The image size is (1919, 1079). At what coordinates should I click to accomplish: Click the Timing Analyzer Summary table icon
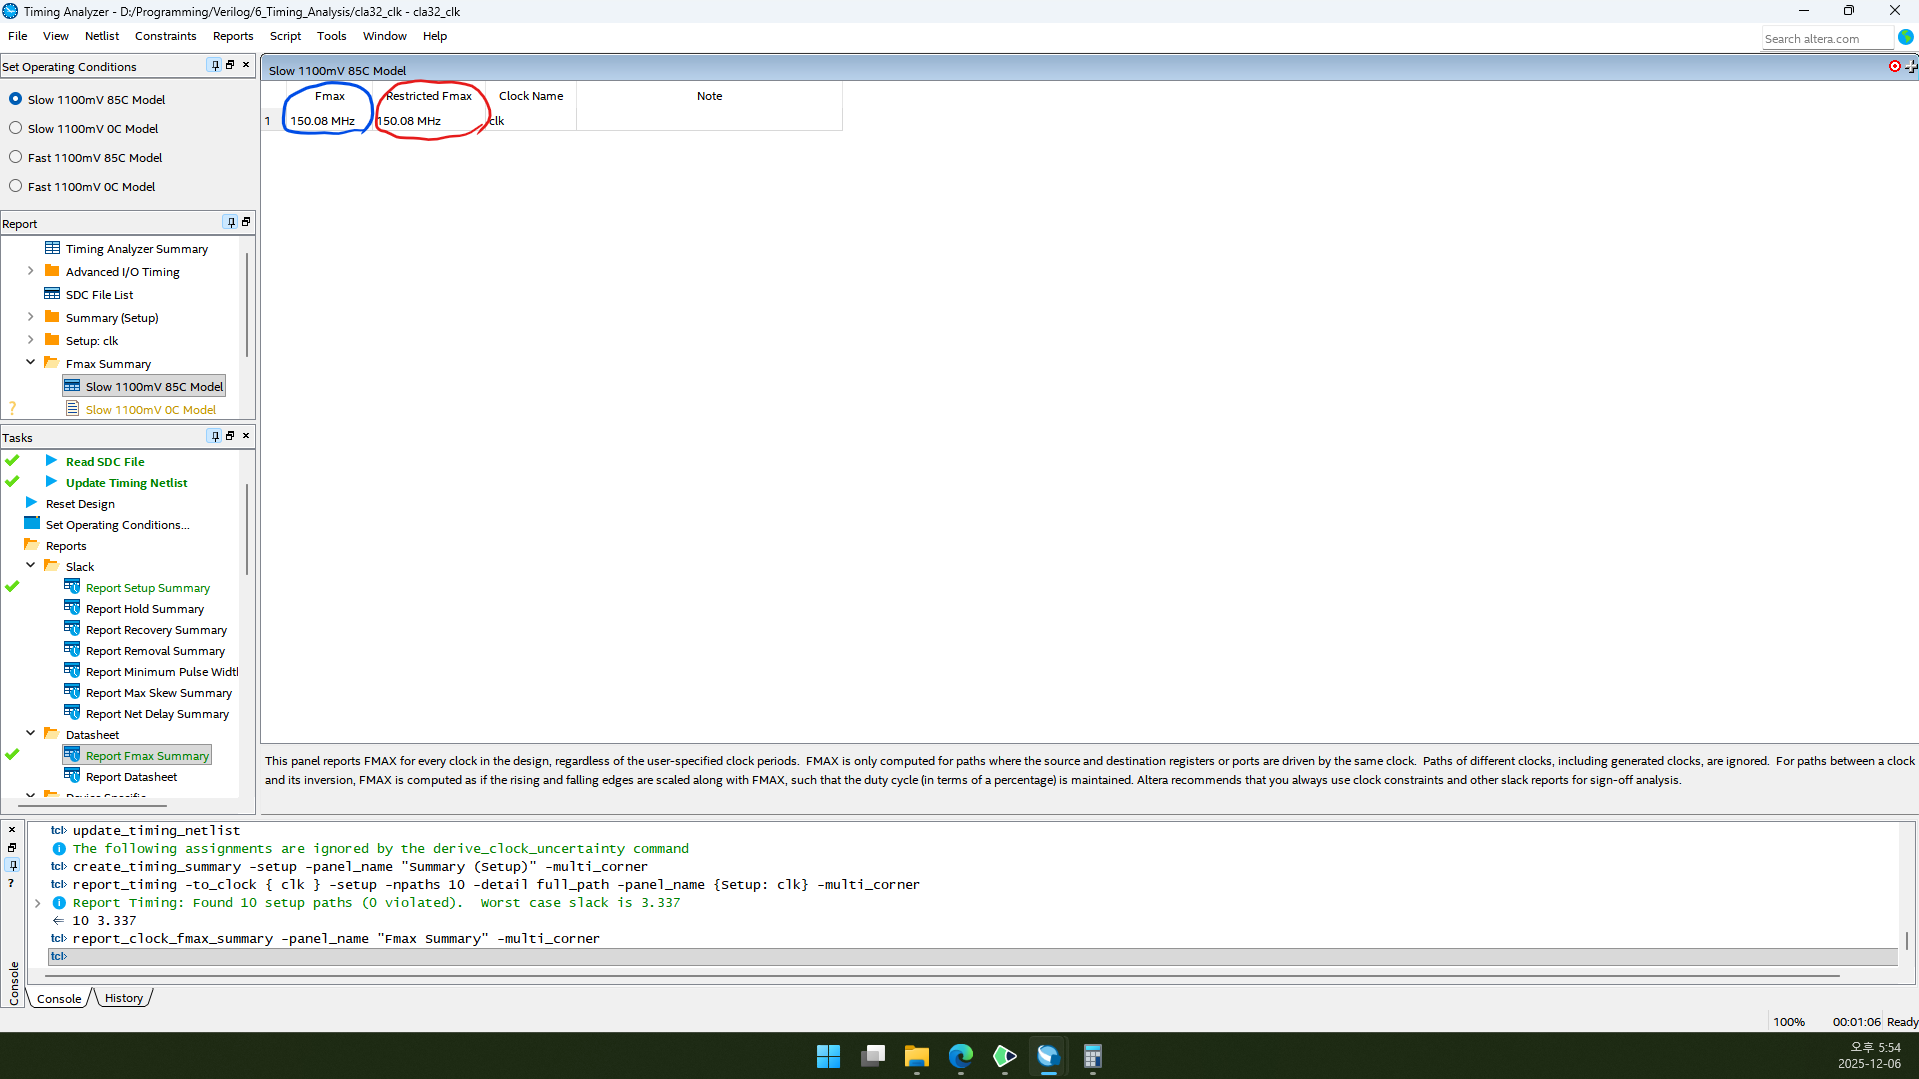(x=52, y=248)
